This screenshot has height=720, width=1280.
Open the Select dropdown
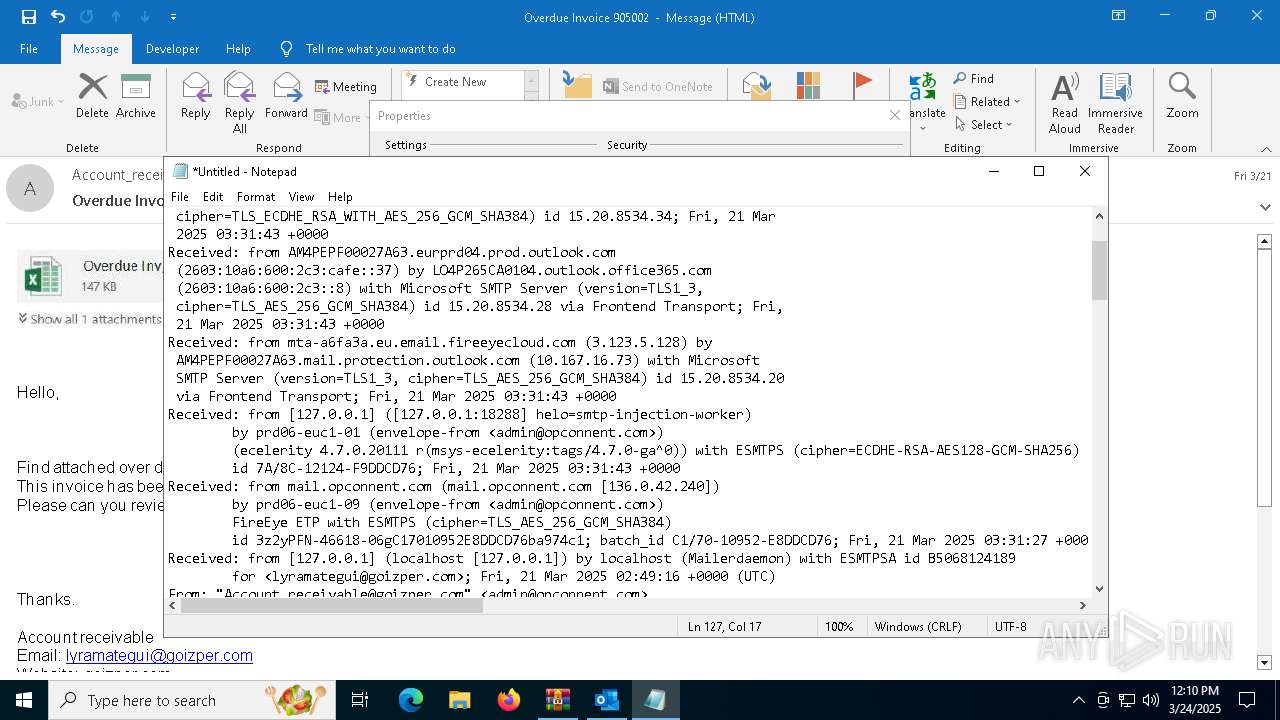(x=983, y=125)
